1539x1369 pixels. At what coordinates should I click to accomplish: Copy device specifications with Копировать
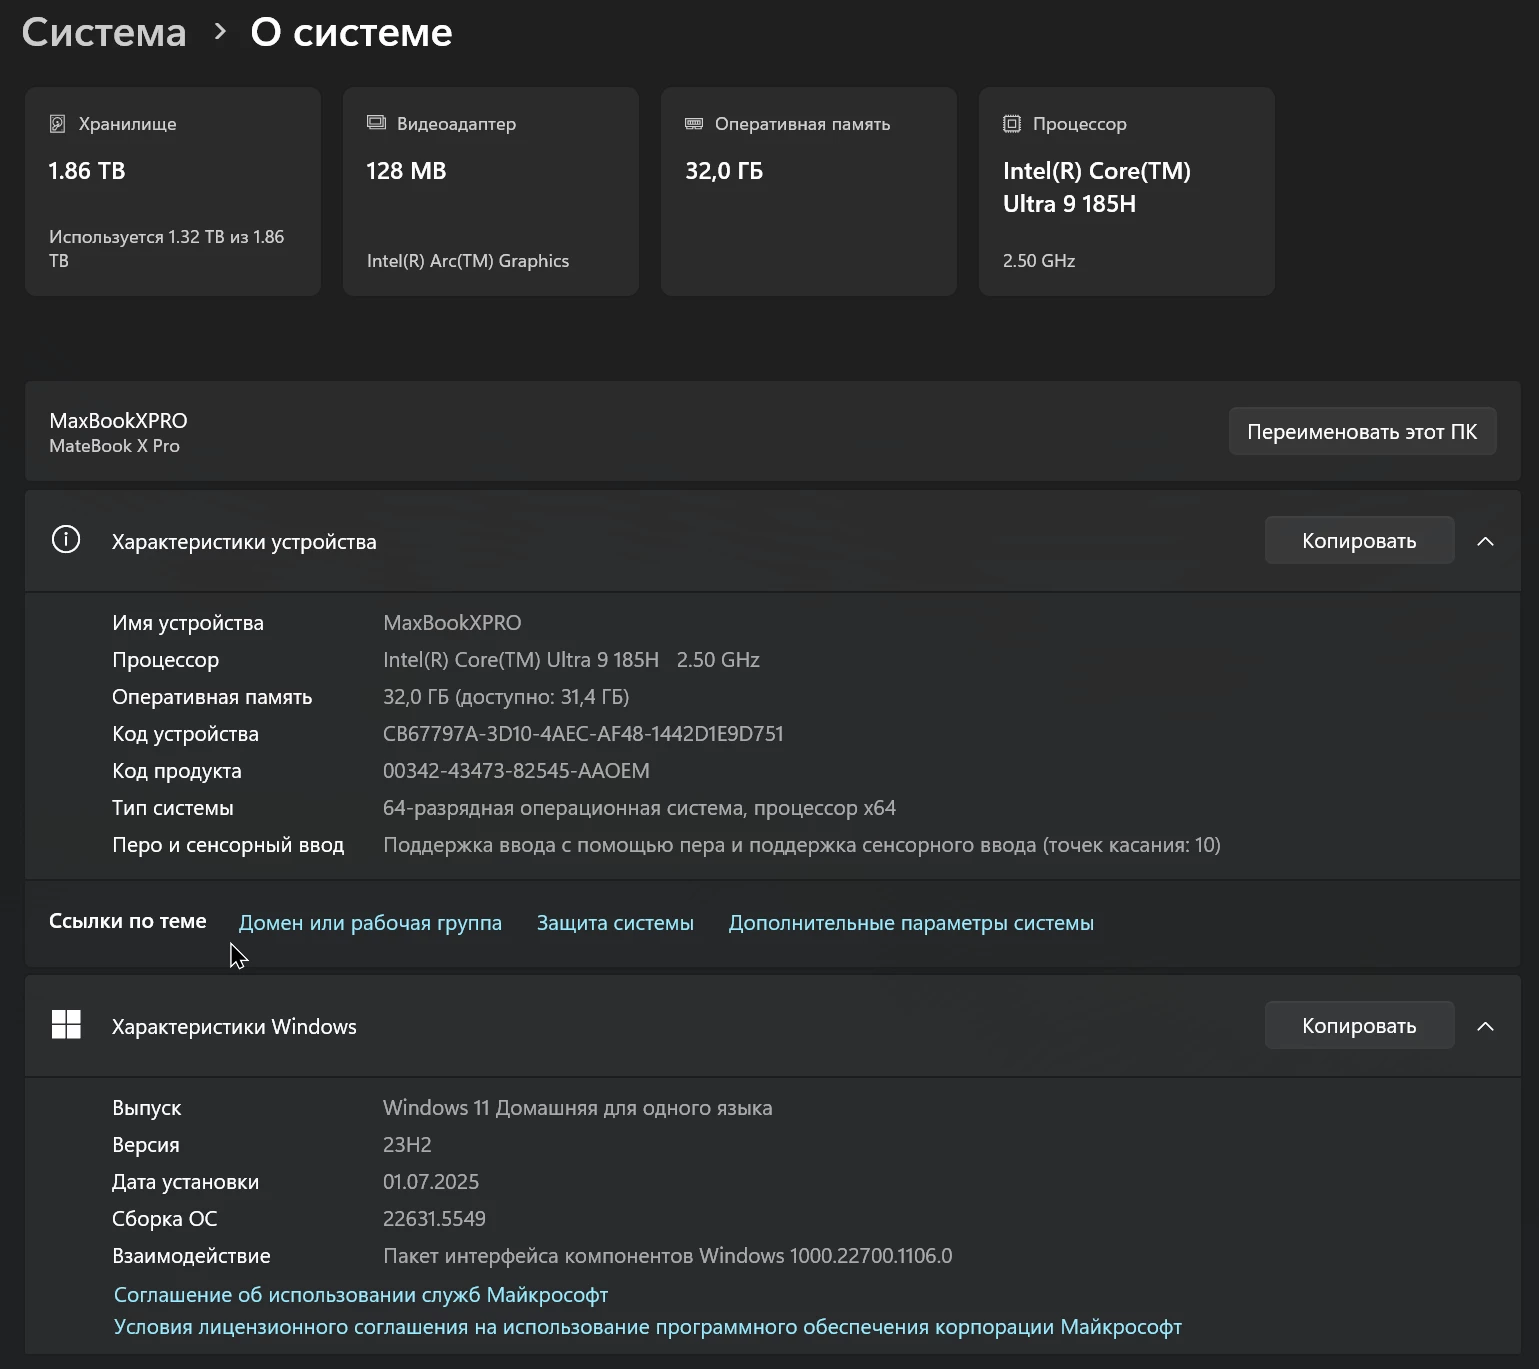coord(1359,540)
